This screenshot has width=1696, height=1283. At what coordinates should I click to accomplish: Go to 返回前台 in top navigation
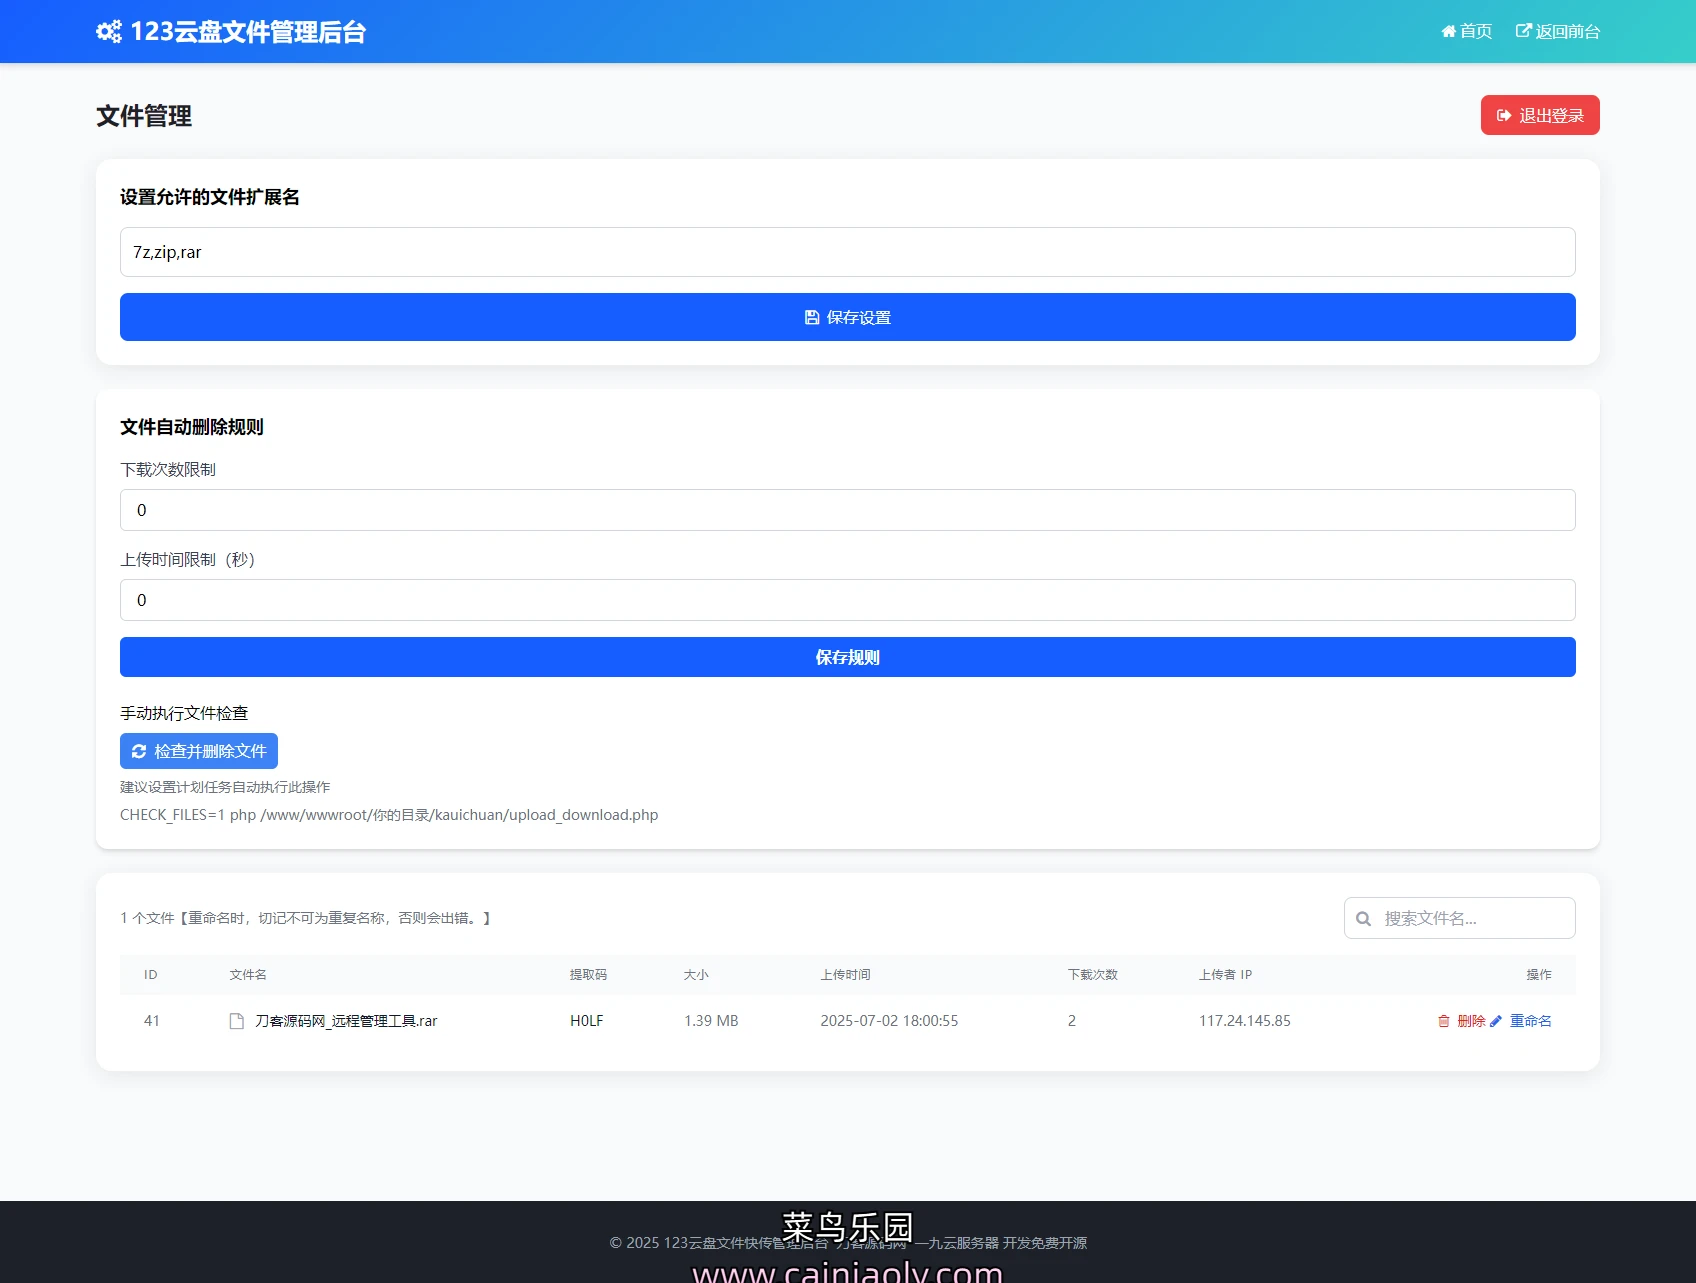(1567, 32)
